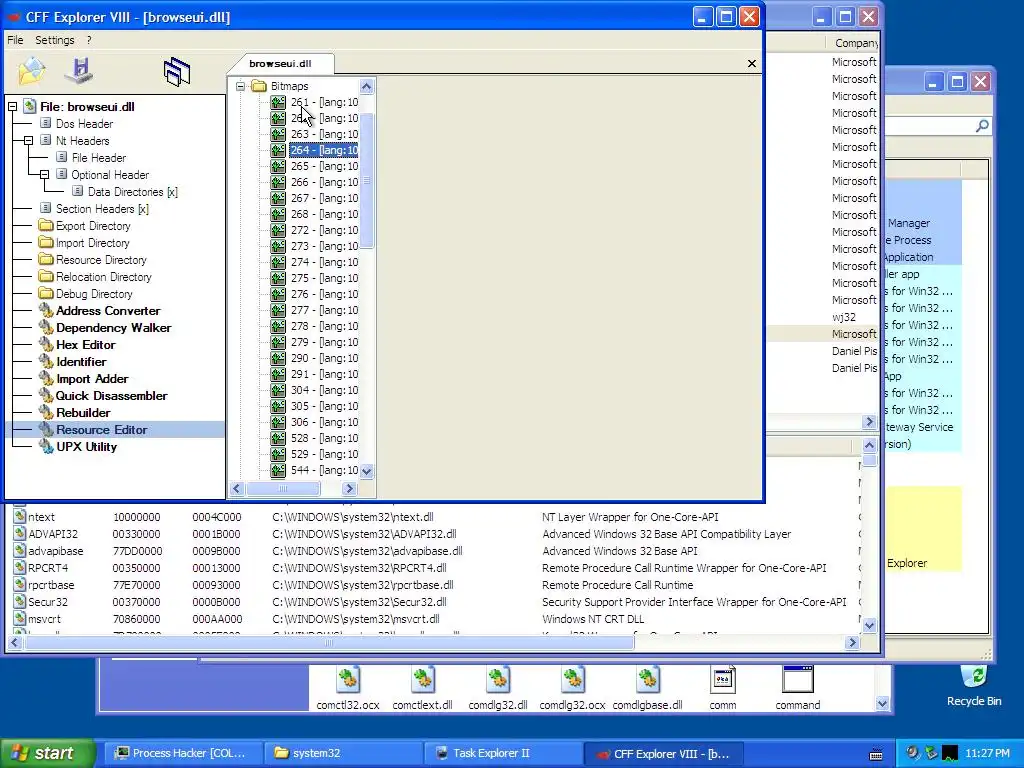The height and width of the screenshot is (768, 1024).
Task: Click the taskbar clock 11:27 PM
Action: click(987, 753)
